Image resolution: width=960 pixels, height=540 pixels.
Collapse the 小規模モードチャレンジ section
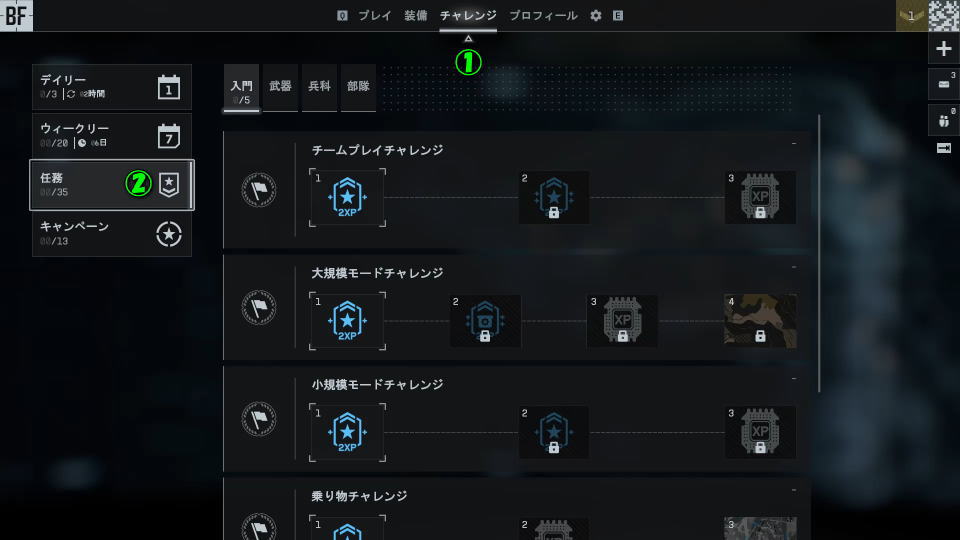coord(793,379)
